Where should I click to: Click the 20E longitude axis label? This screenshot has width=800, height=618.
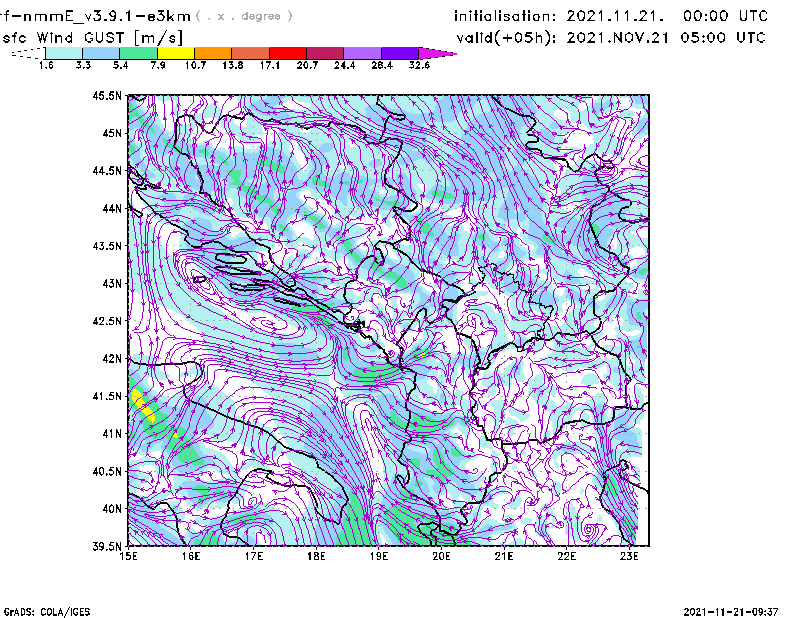[441, 556]
